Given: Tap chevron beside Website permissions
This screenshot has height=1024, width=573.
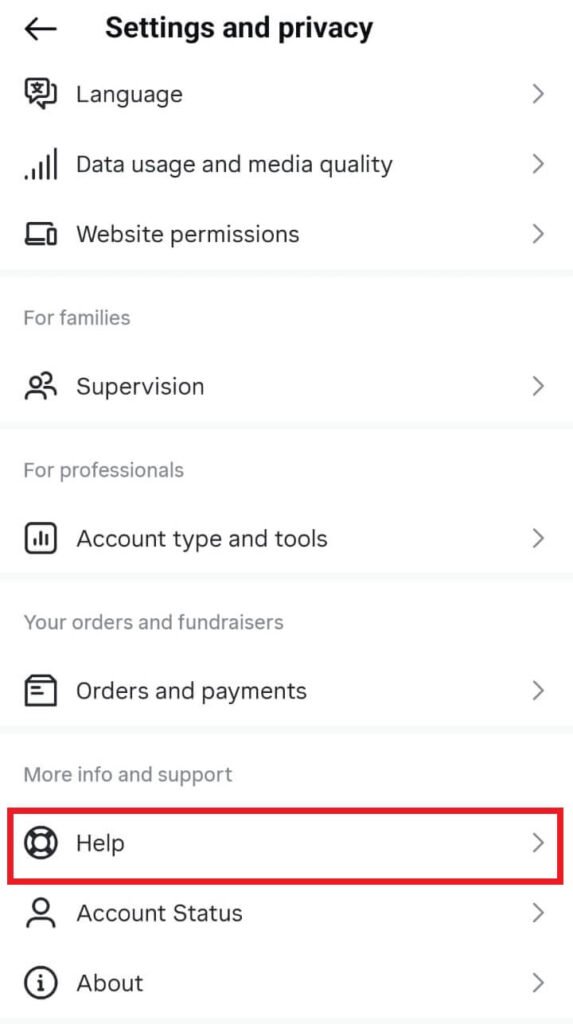Looking at the screenshot, I should (x=538, y=234).
